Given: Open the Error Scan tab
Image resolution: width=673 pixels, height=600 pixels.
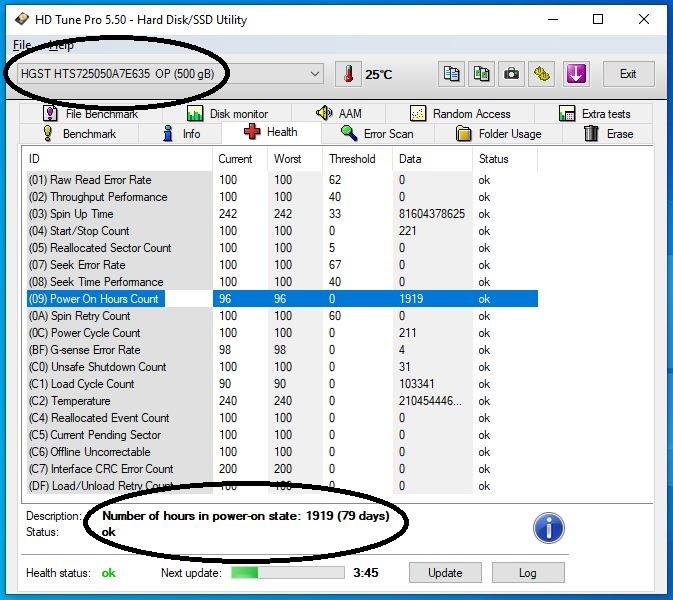Looking at the screenshot, I should tap(377, 134).
